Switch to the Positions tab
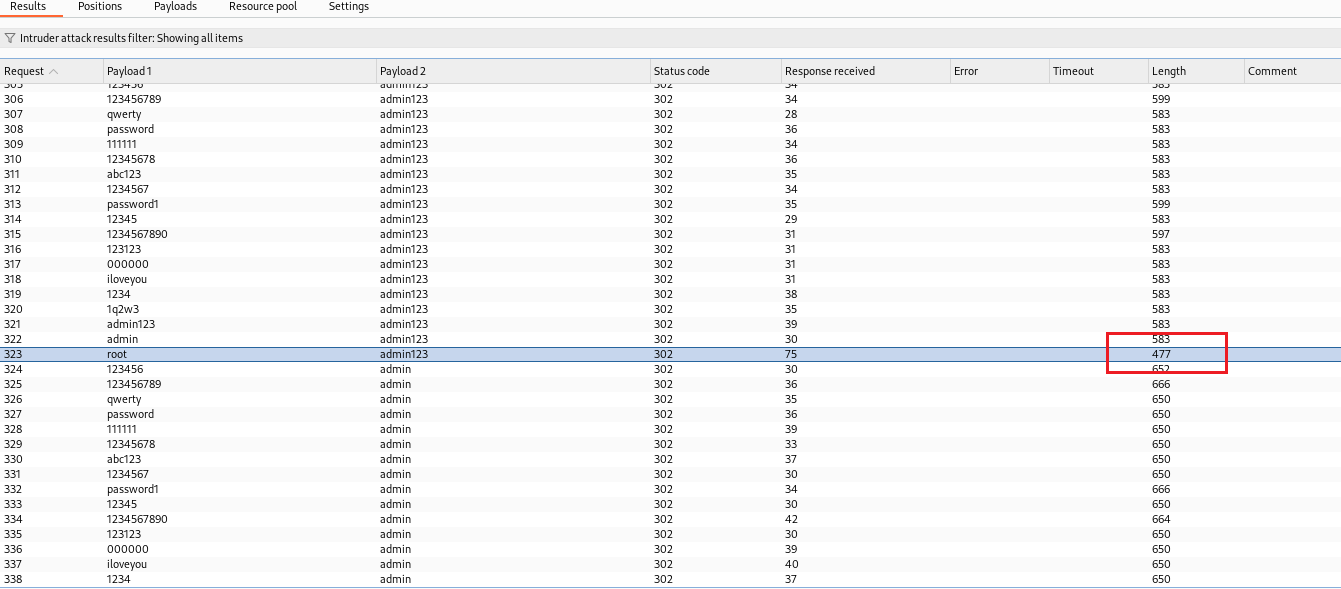The height and width of the screenshot is (589, 1341). [x=100, y=7]
